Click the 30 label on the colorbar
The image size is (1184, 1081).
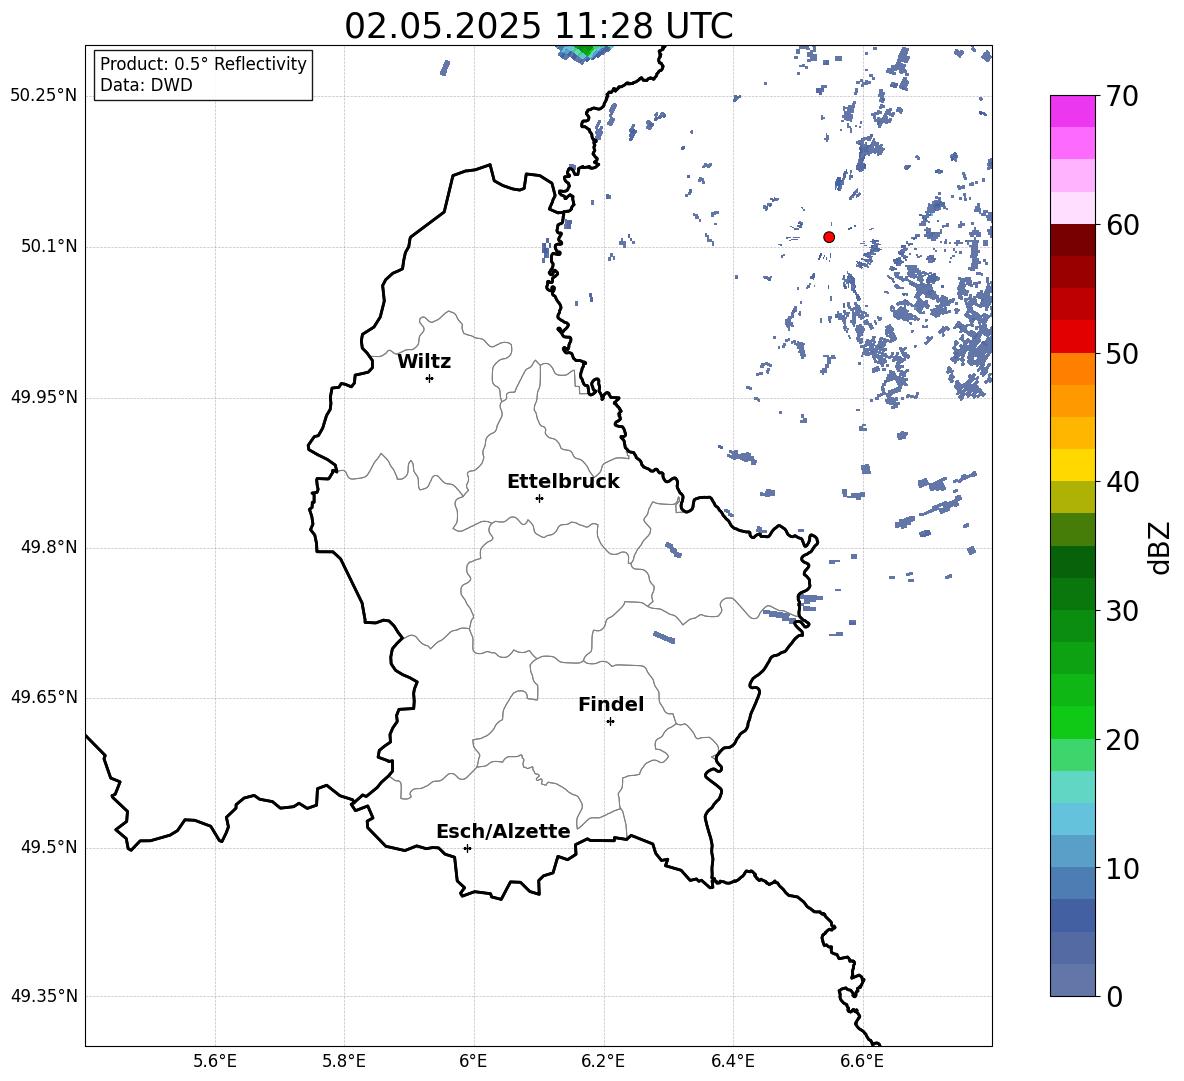pyautogui.click(x=1122, y=611)
